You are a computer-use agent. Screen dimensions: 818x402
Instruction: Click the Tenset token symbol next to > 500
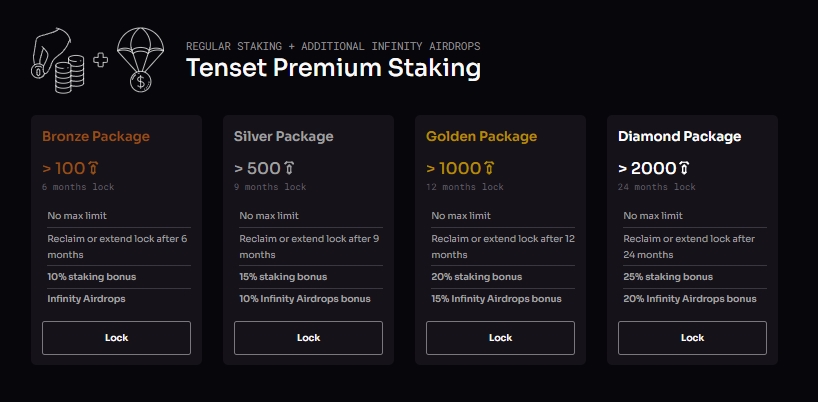(x=288, y=168)
